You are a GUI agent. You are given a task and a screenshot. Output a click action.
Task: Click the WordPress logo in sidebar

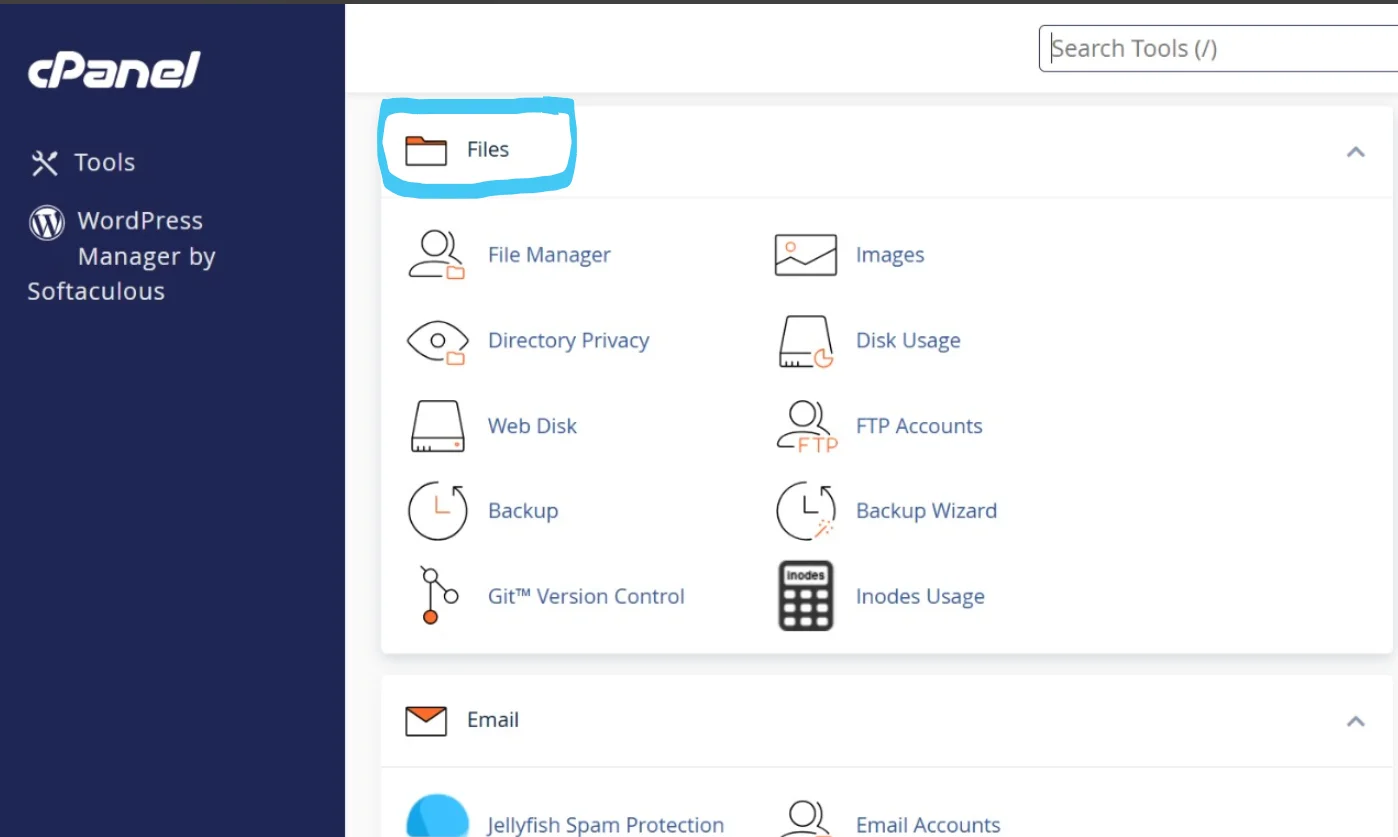point(46,222)
